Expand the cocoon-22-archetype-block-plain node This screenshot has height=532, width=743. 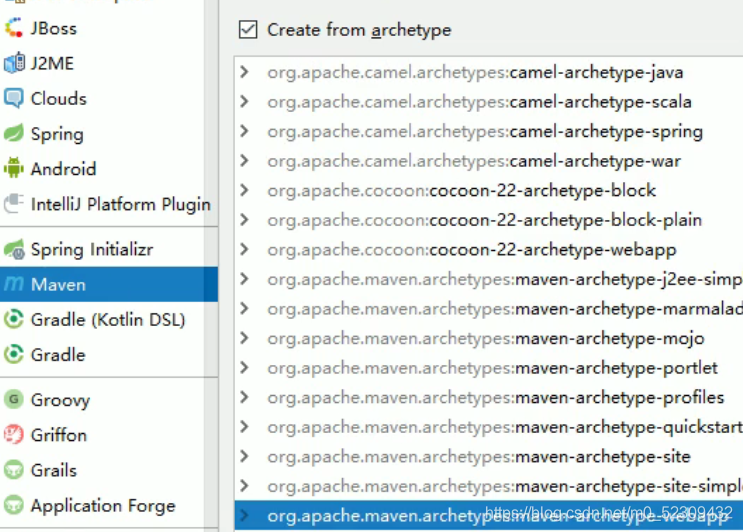(x=245, y=220)
